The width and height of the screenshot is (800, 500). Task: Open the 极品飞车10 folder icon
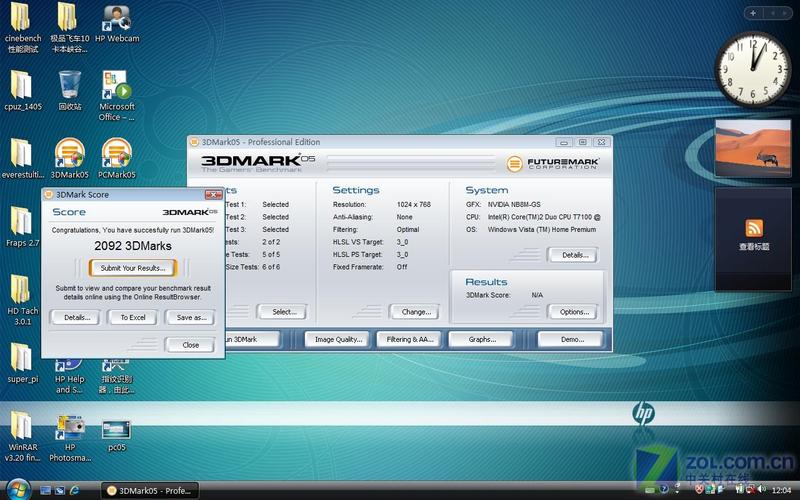[x=69, y=28]
